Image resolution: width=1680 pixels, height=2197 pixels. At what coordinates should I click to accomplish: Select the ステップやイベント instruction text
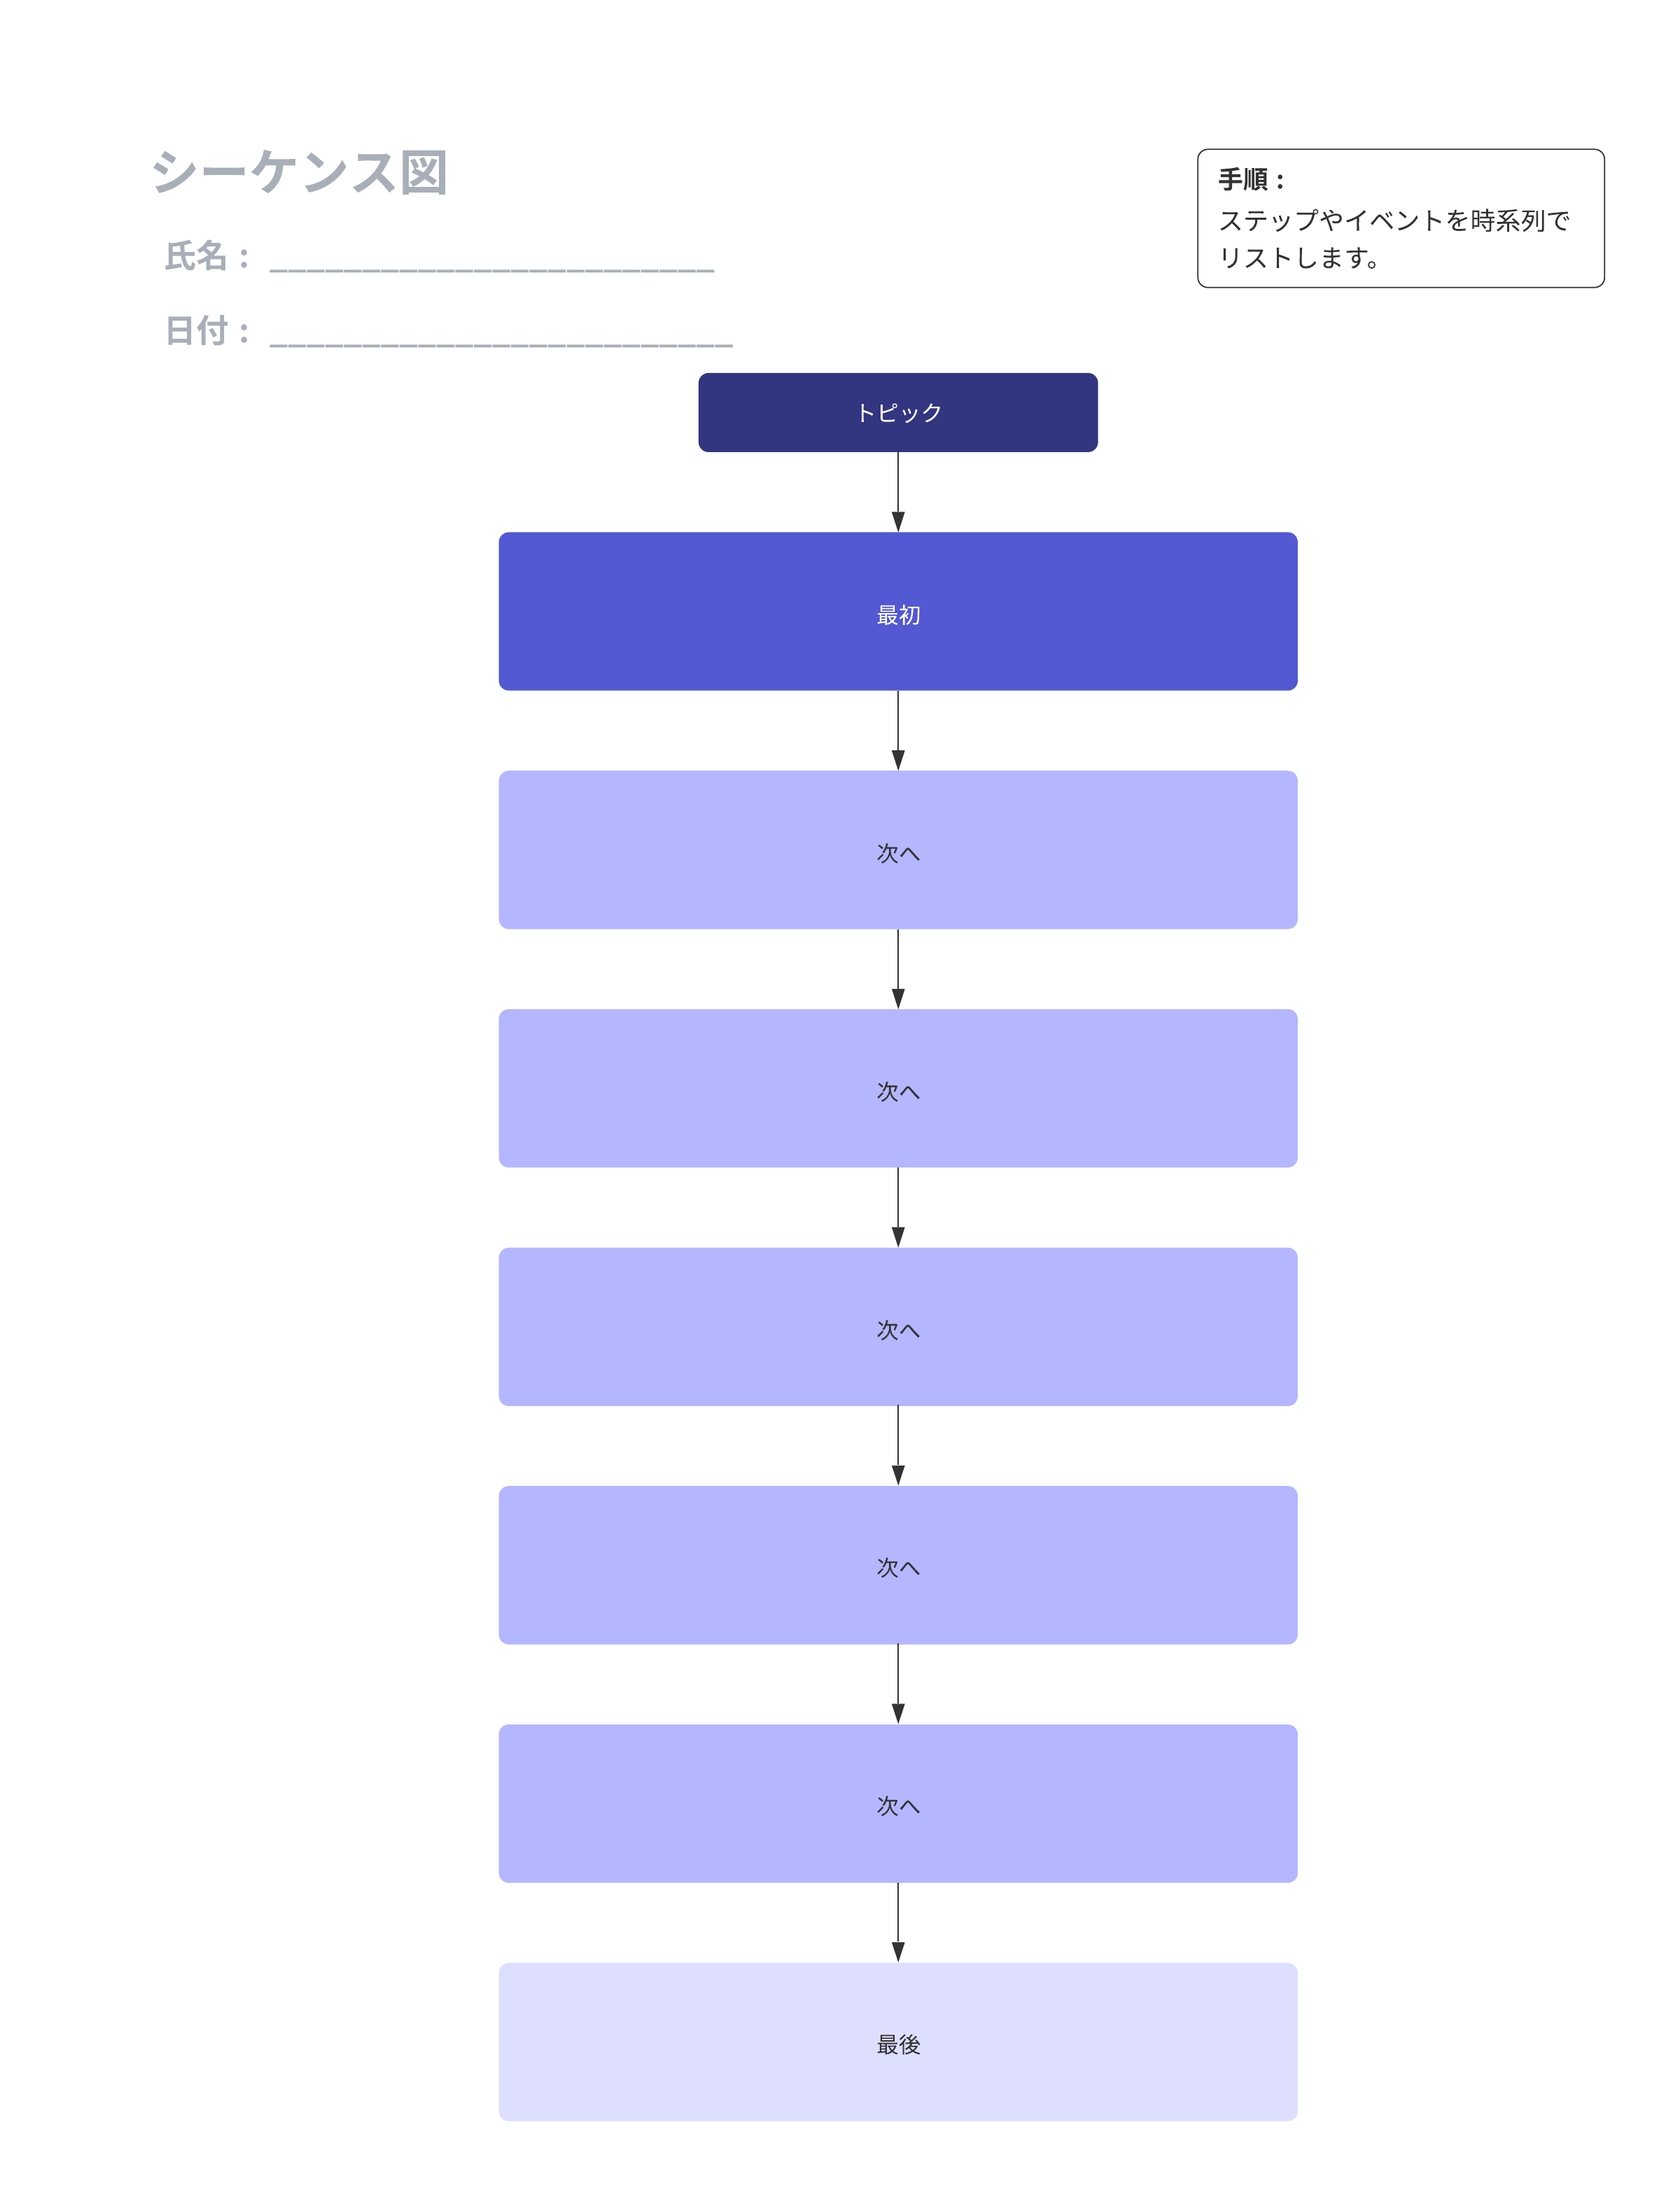click(x=1393, y=238)
